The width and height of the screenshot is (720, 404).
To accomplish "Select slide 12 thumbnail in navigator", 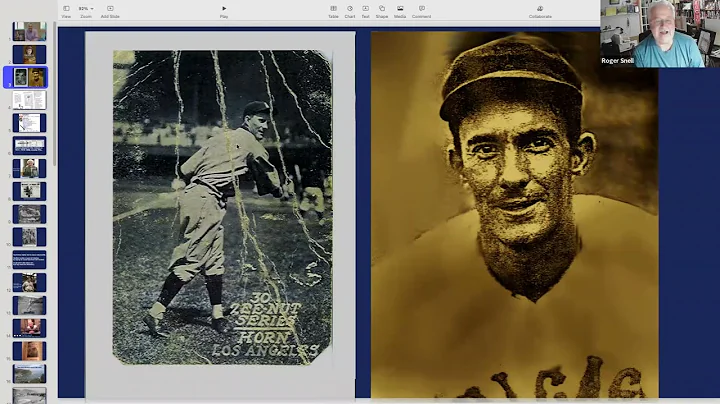I will click(29, 282).
